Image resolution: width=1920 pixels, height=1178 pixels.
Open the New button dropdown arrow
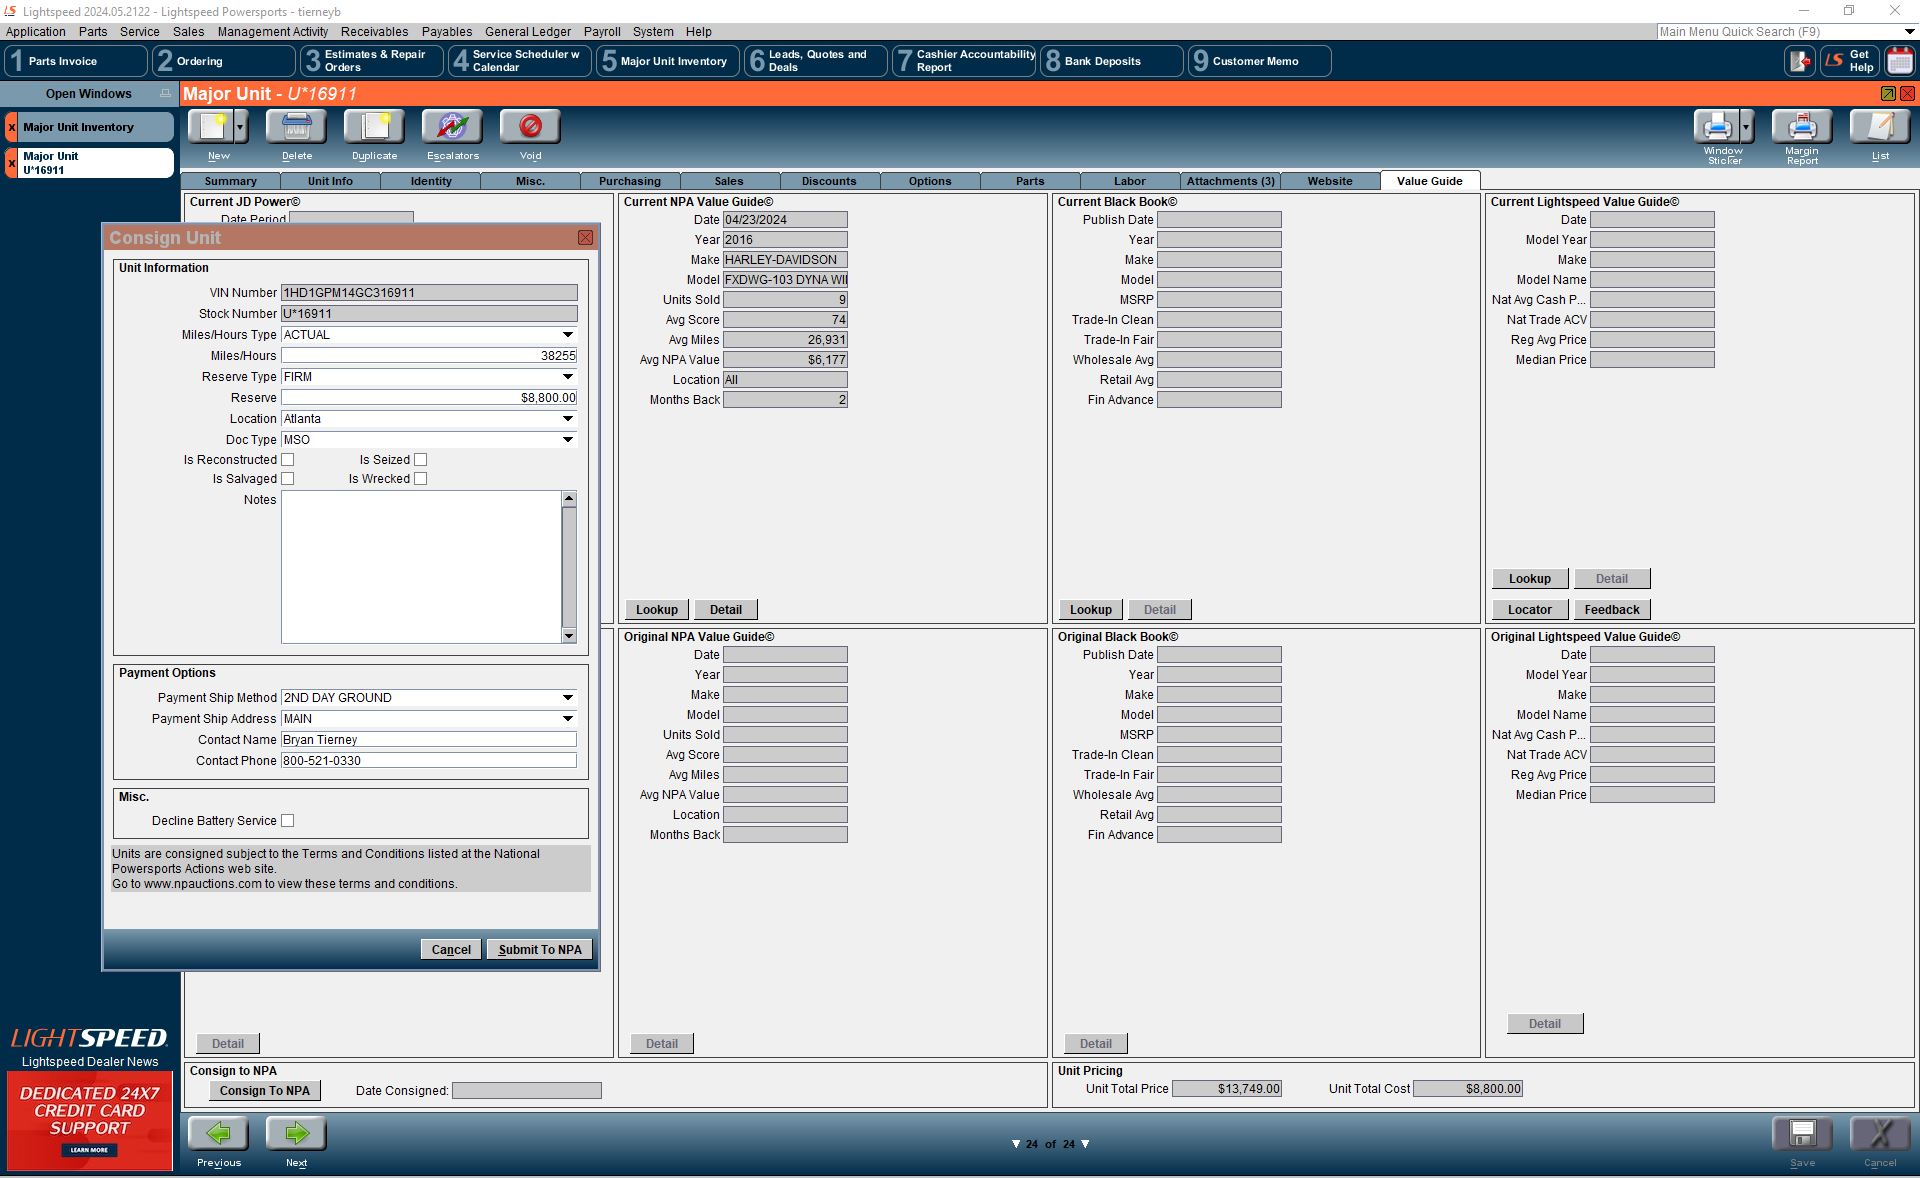(x=241, y=127)
